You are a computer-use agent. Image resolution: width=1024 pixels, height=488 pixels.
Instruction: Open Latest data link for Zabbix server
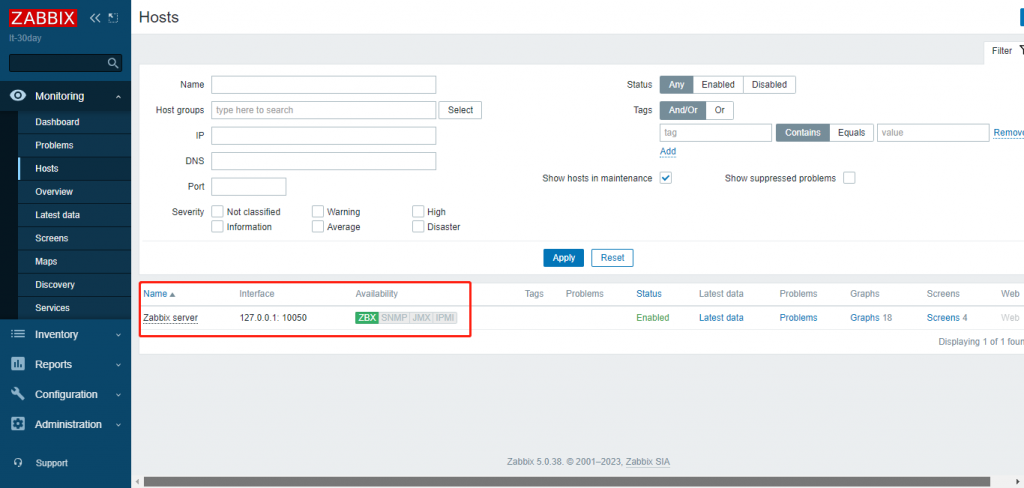(721, 317)
